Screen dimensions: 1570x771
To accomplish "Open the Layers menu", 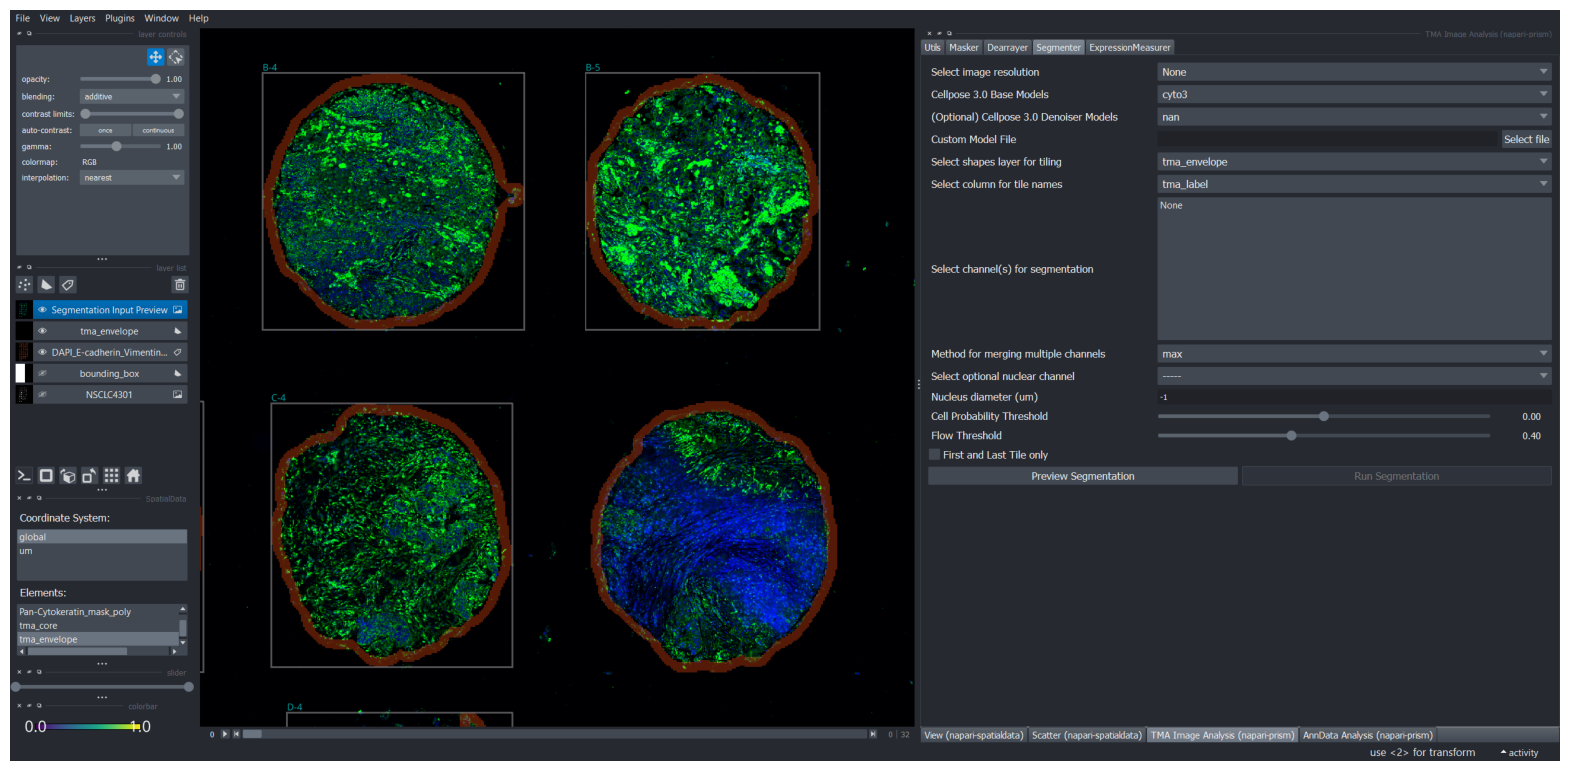I will (x=82, y=18).
